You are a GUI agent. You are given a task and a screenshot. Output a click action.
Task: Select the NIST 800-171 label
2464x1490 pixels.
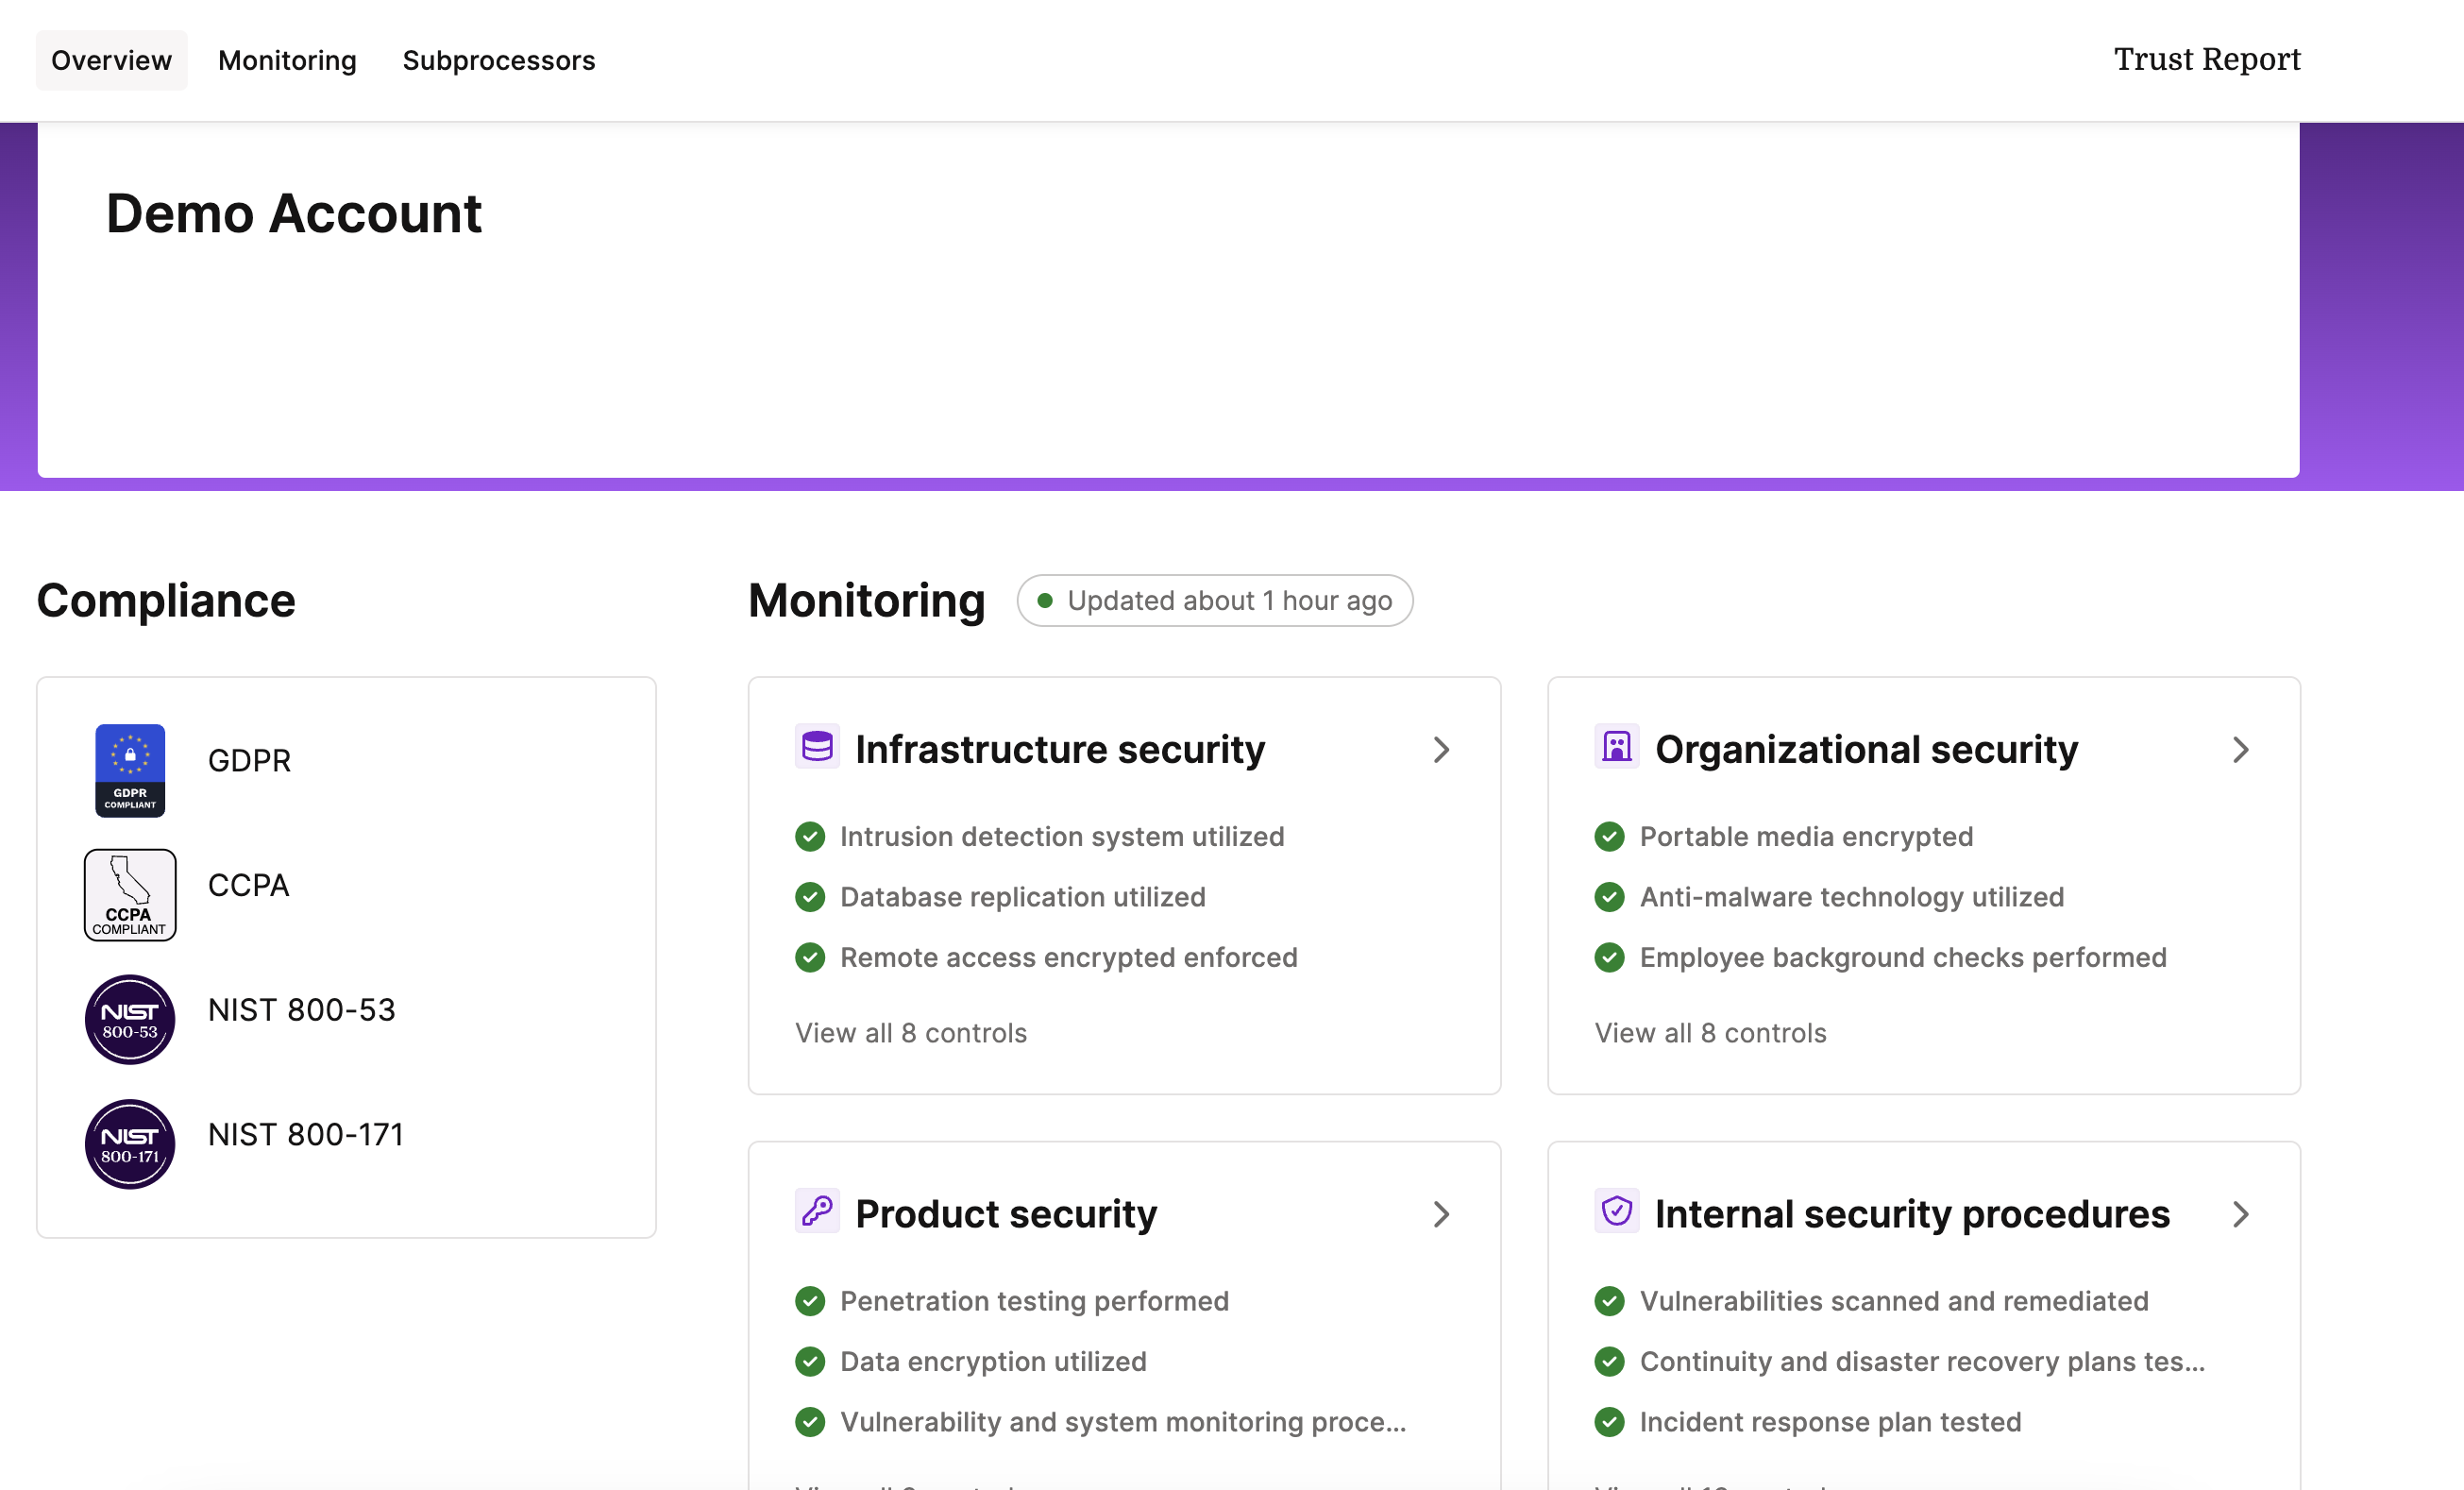click(306, 1134)
